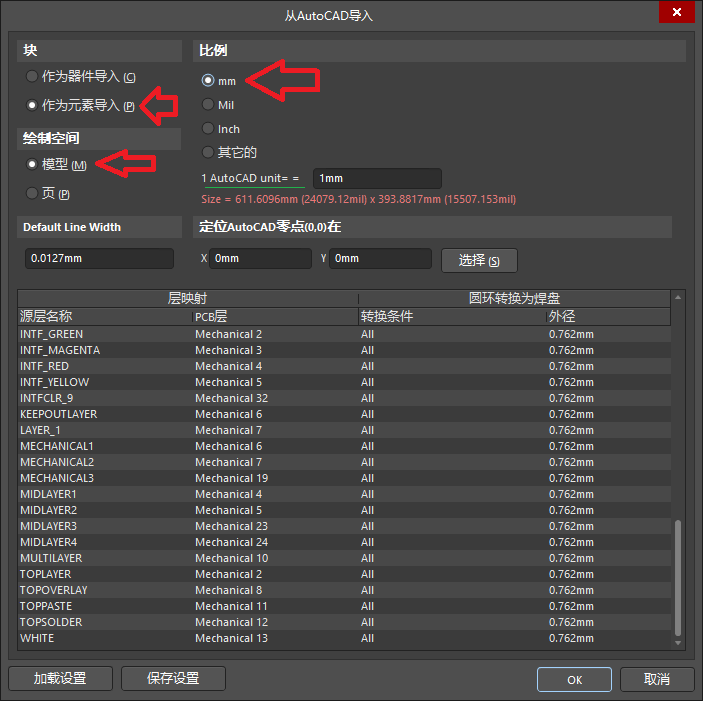
Task: Click scroll-up arrow of layer table
Action: (x=678, y=297)
